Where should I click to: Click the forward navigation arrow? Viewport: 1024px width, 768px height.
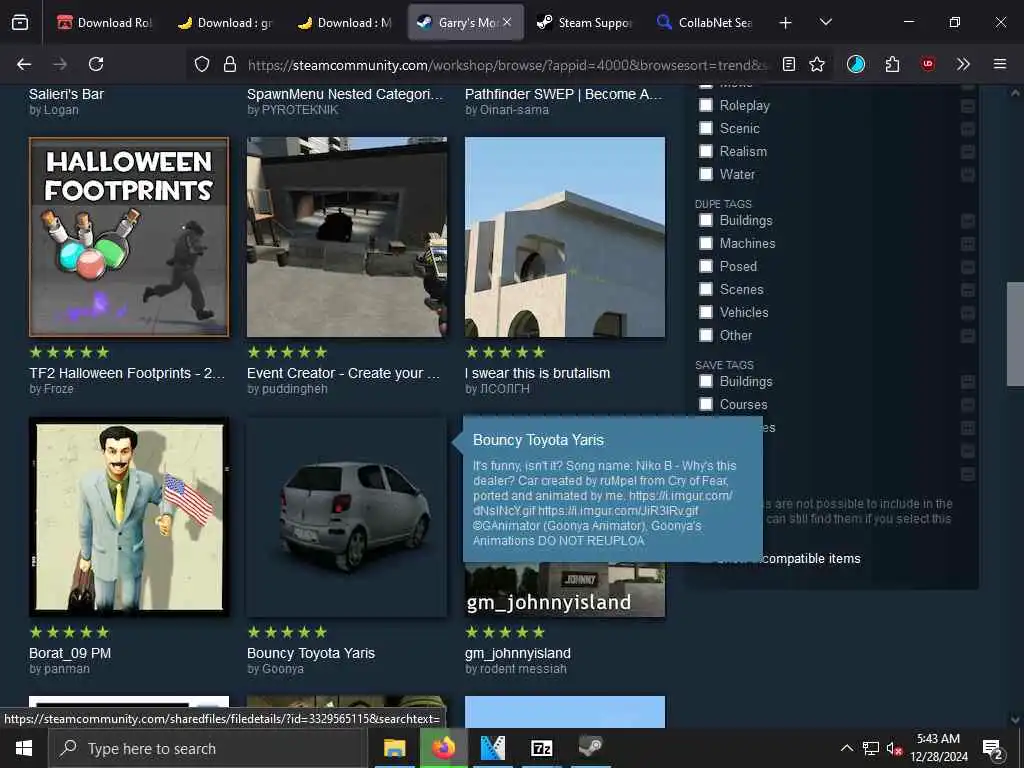click(60, 64)
